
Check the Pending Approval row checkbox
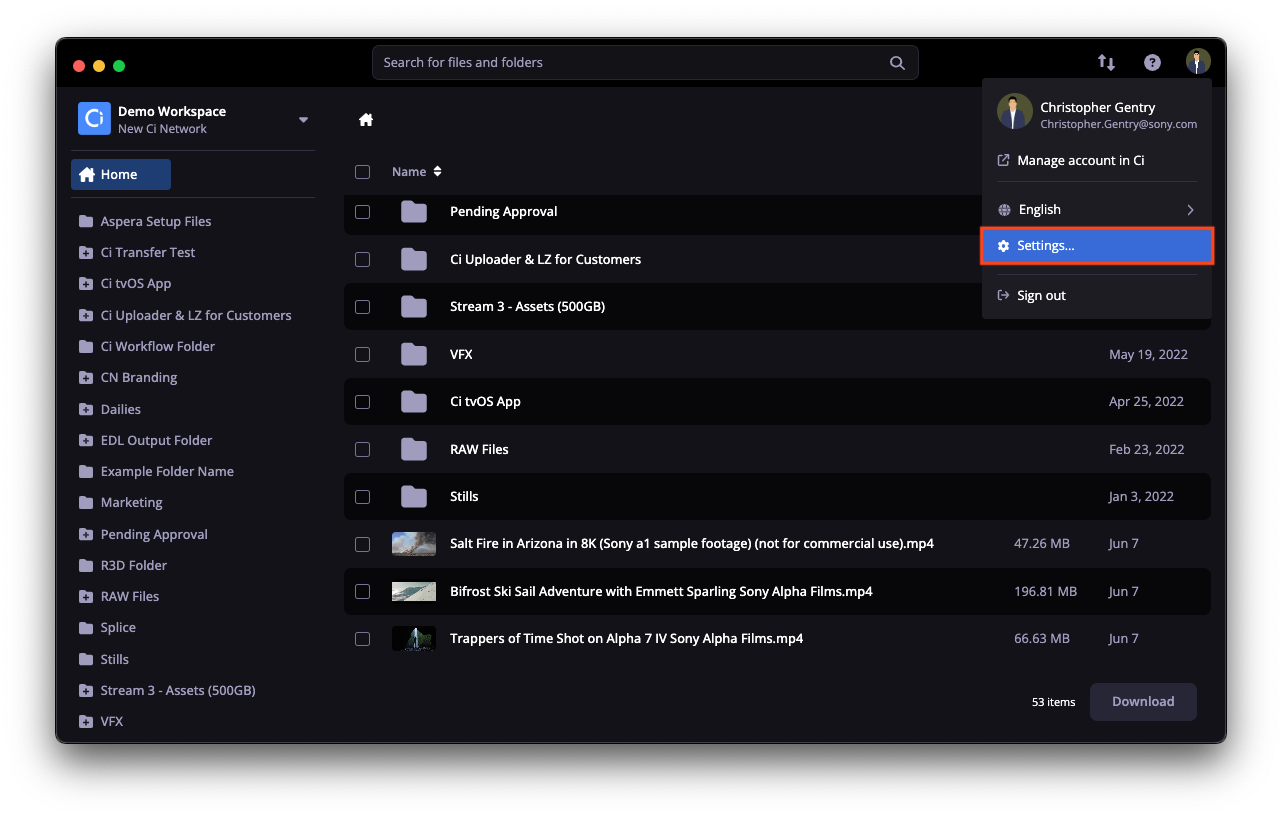tap(362, 211)
